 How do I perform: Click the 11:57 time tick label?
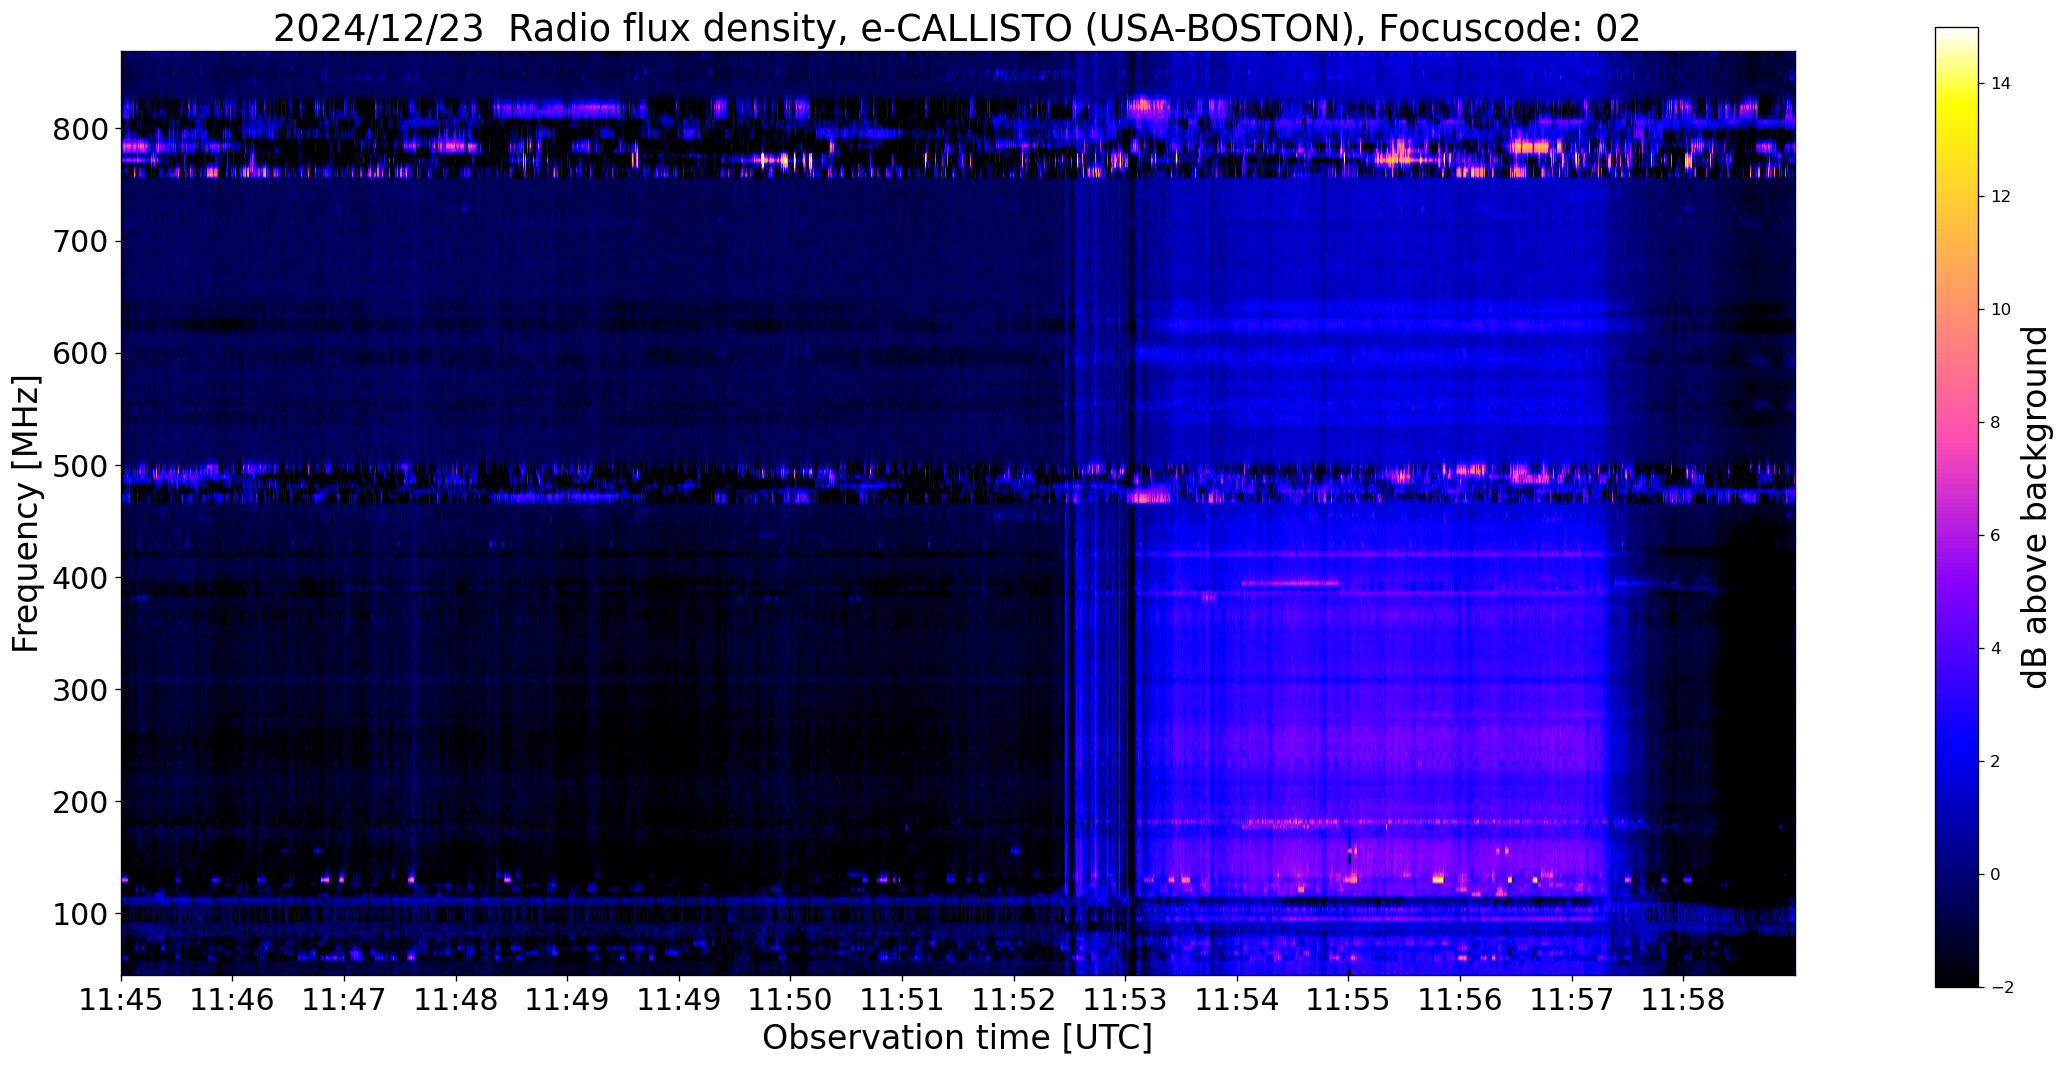(x=1572, y=1001)
